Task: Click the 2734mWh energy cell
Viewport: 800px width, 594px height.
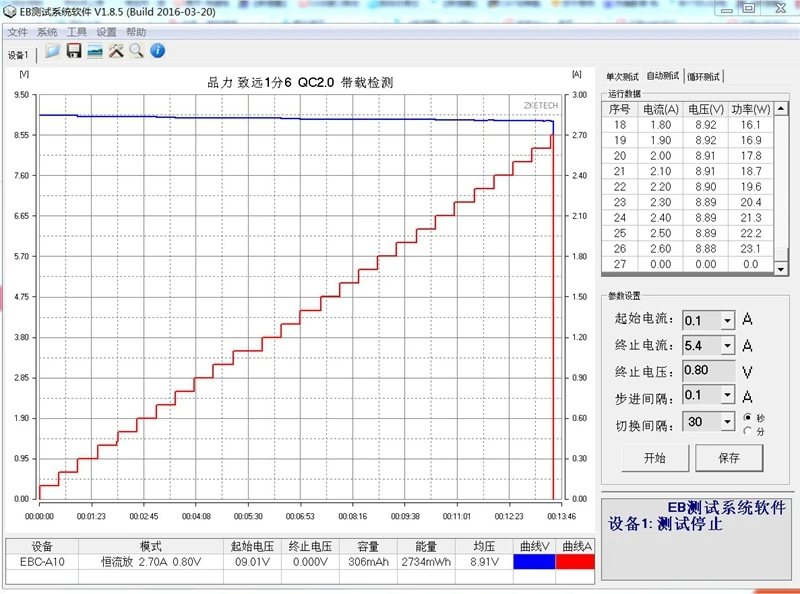Action: coord(426,562)
